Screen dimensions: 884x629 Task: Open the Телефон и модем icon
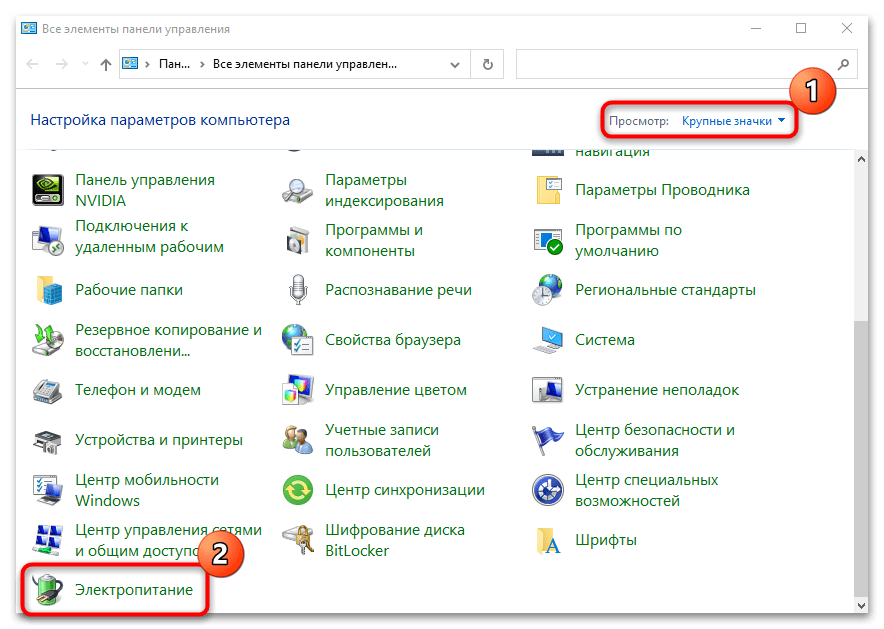coord(48,390)
